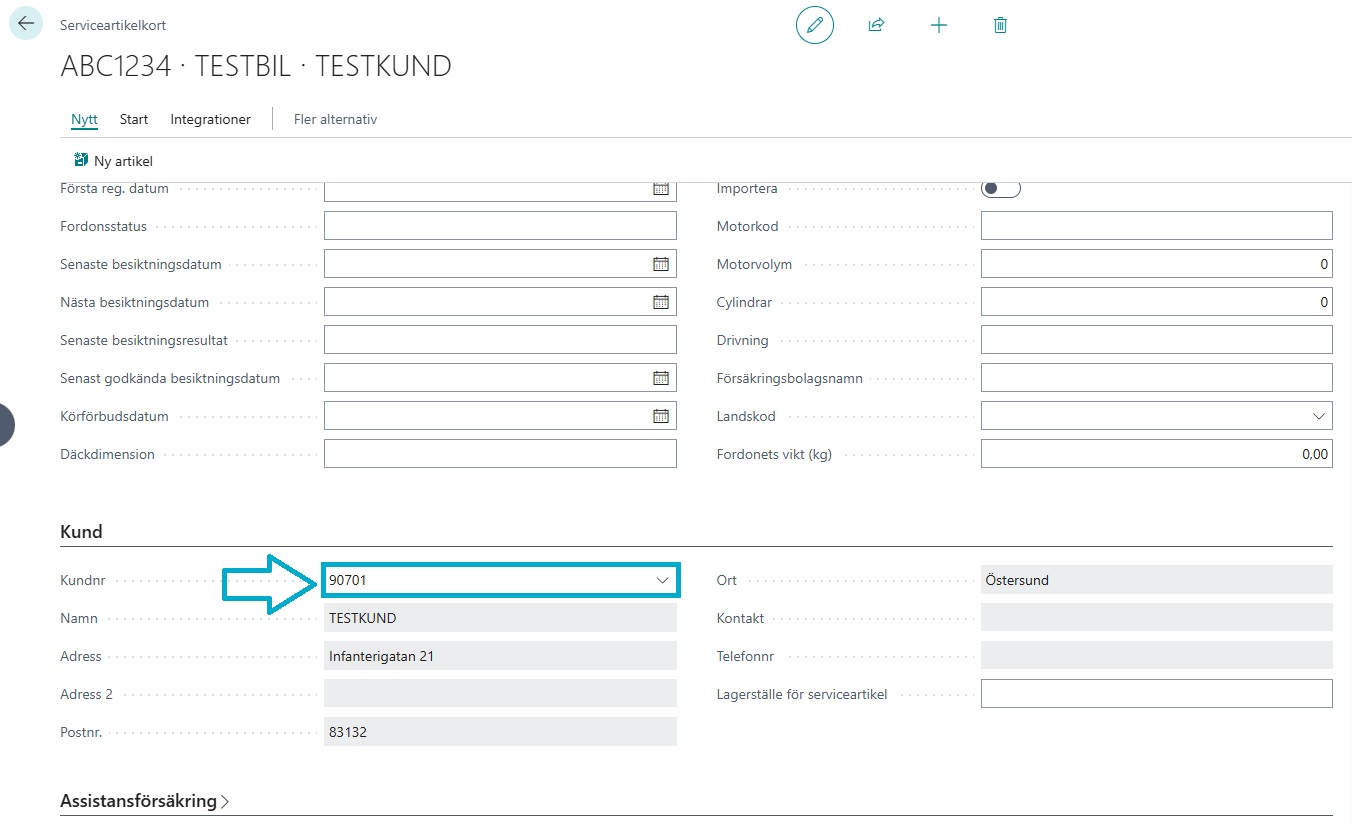Open calendar picker for Körförbudsdatum
Image resolution: width=1352 pixels, height=824 pixels.
coord(661,416)
